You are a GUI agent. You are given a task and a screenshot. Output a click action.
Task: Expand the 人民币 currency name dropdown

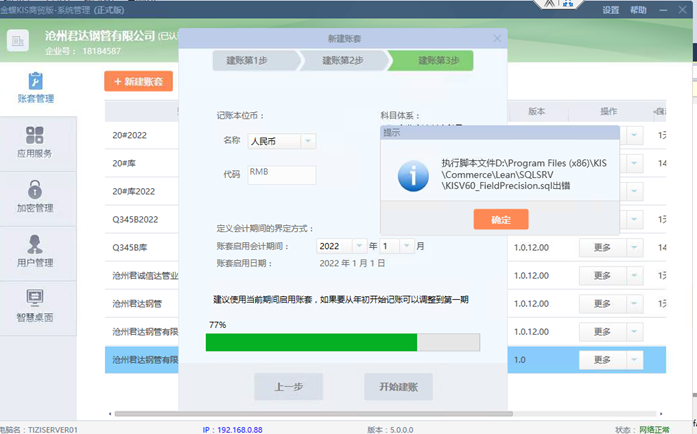(x=308, y=141)
